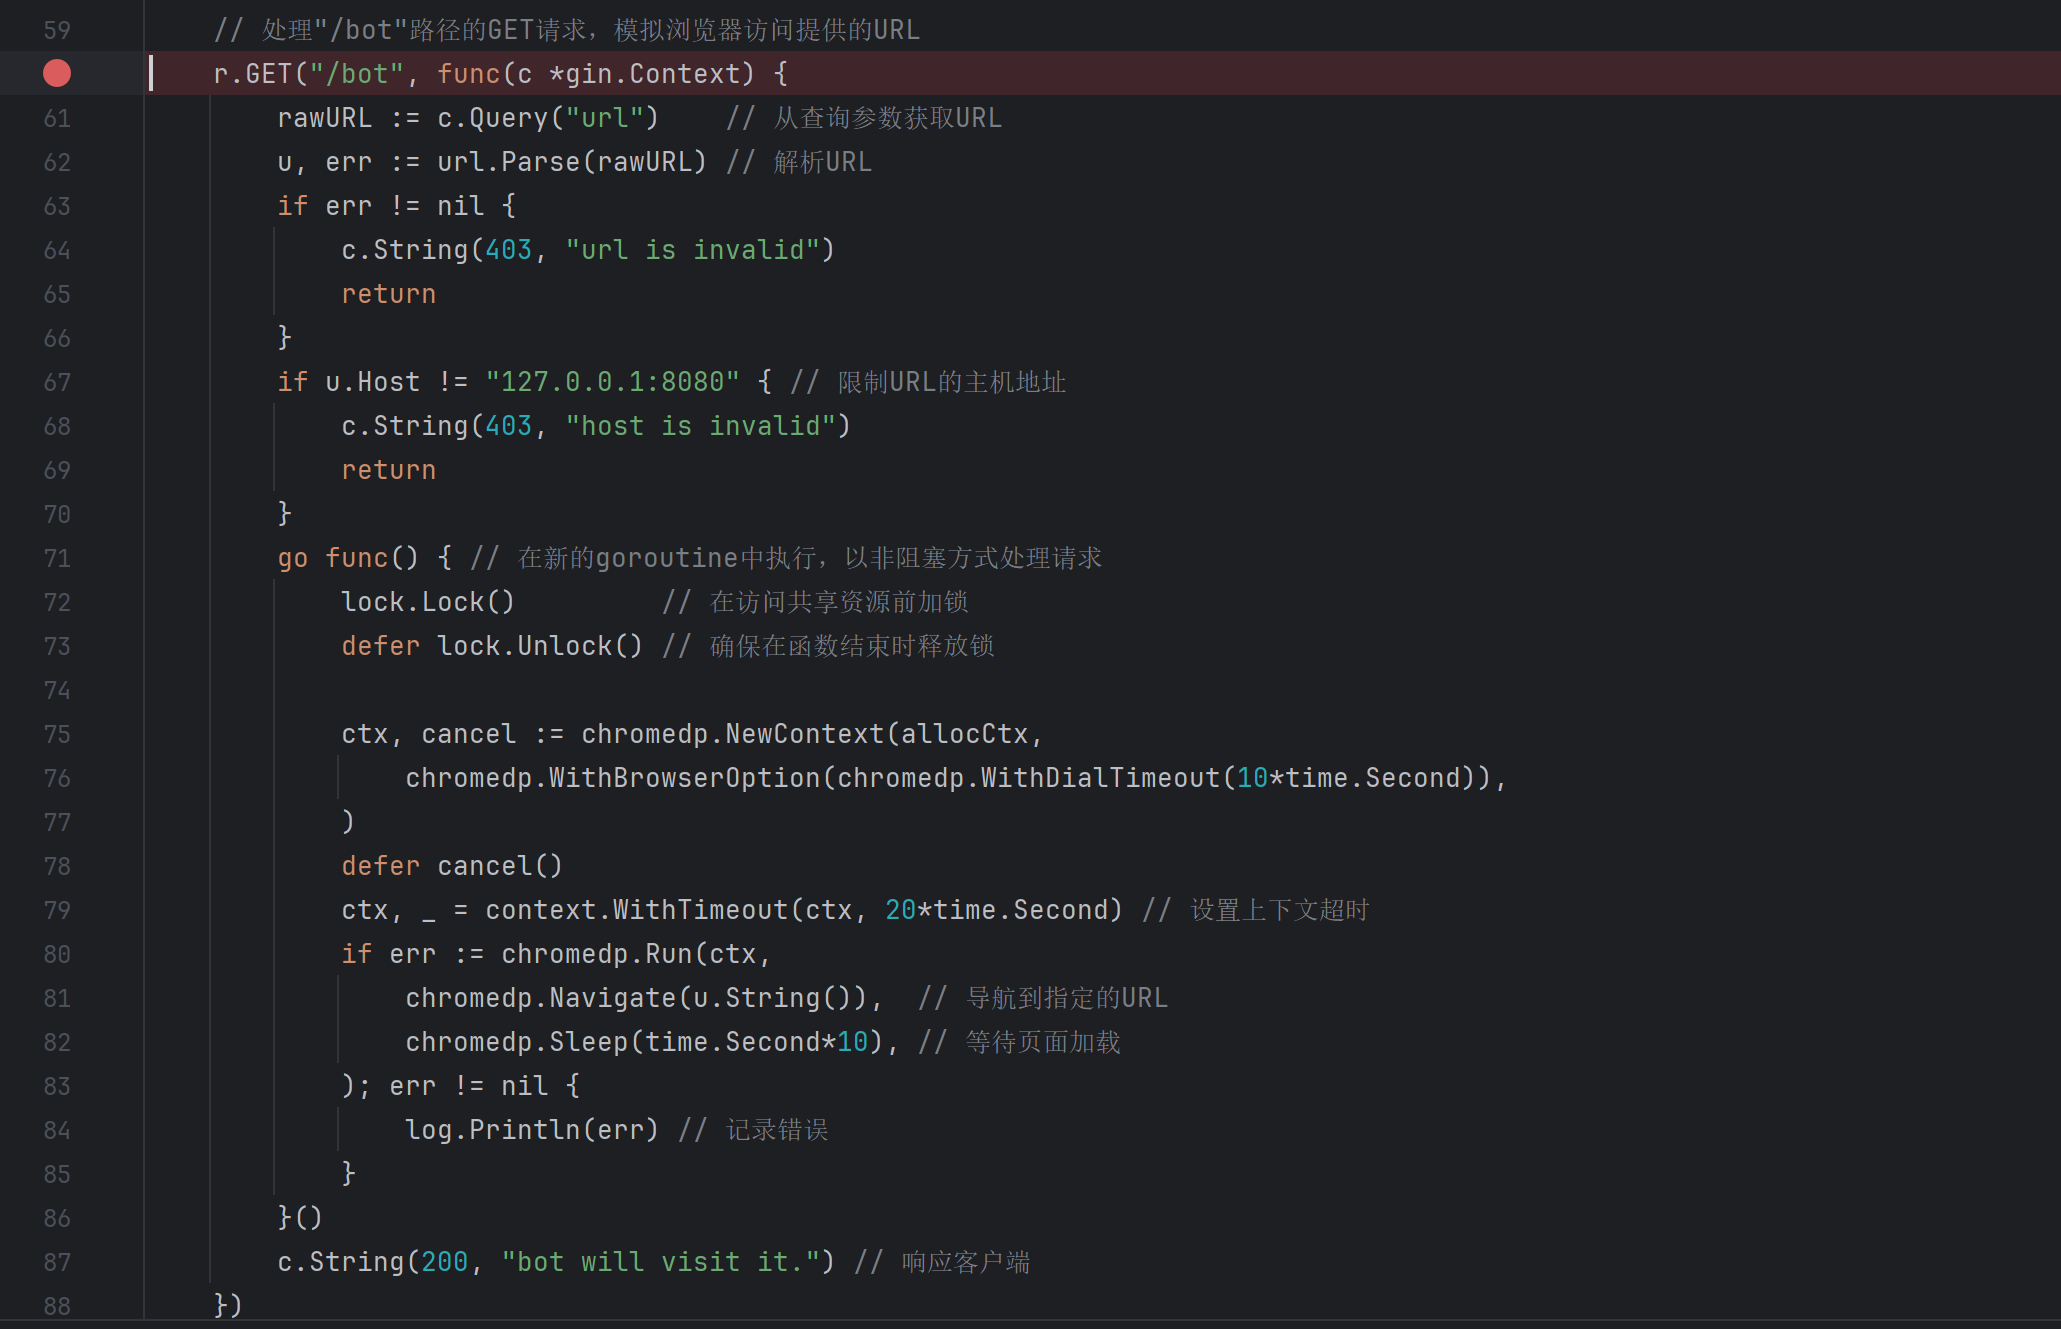Click chromedp.Run(ctx, call
Viewport: 2061px width, 1329px height.
coord(637,954)
